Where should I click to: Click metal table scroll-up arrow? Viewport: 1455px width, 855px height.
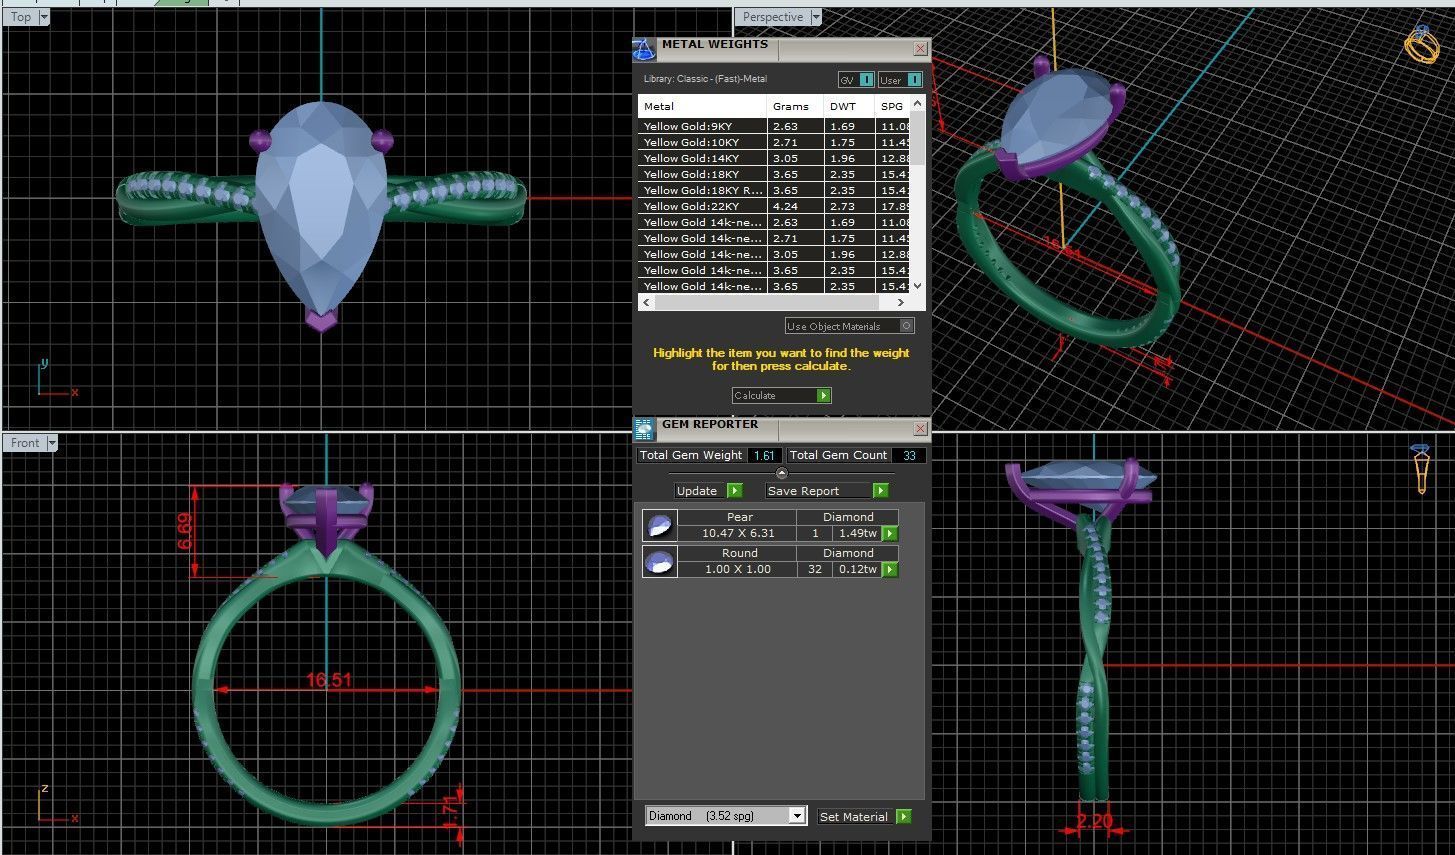pyautogui.click(x=918, y=106)
